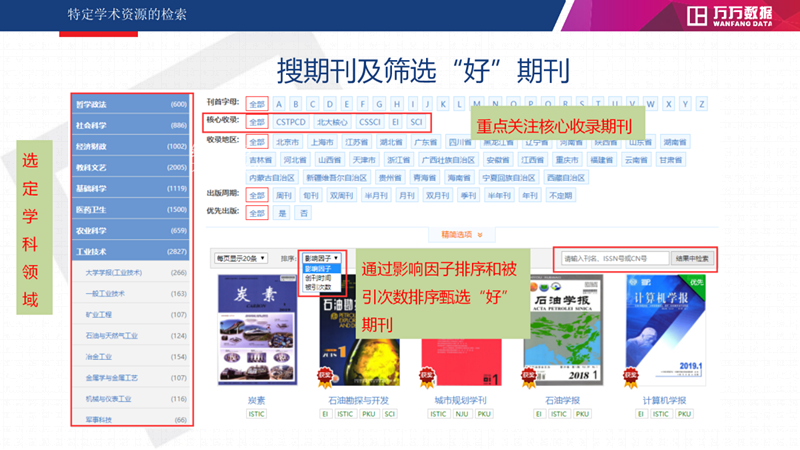
Task: Select CSSCI core index filter
Action: point(370,122)
